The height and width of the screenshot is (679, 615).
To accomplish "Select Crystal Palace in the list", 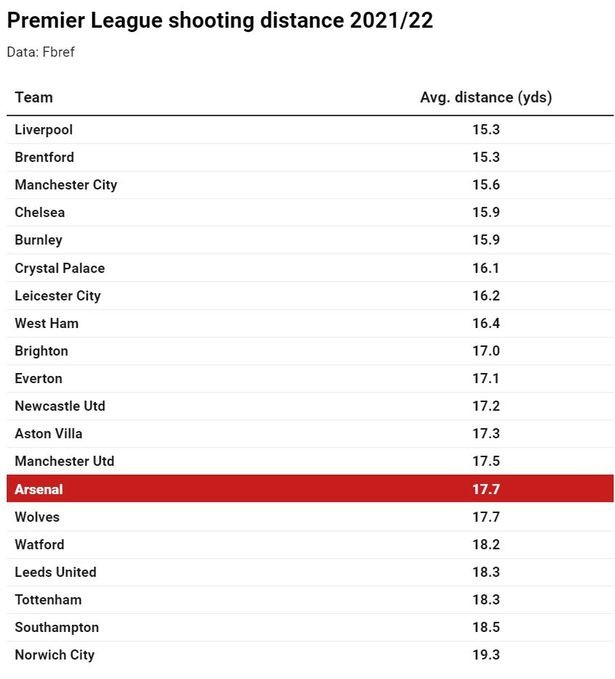I will point(60,268).
